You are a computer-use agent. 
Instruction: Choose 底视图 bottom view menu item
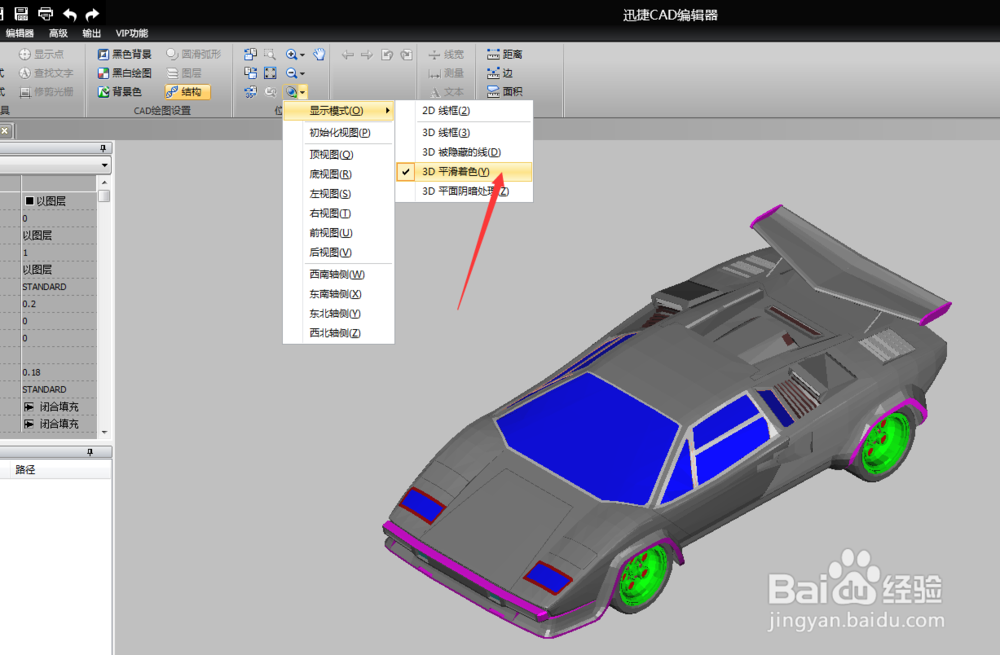(x=339, y=174)
